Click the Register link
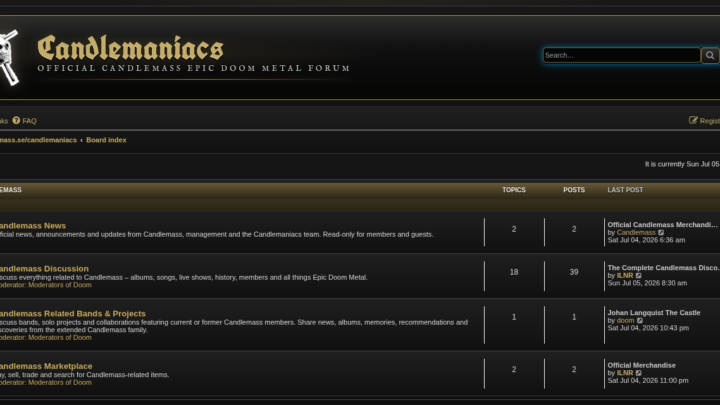The width and height of the screenshot is (720, 405). 709,121
